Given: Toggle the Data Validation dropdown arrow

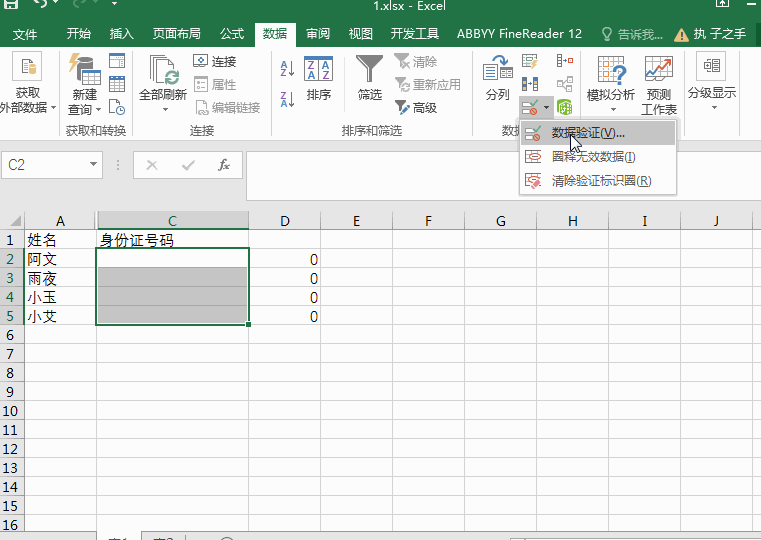Looking at the screenshot, I should (546, 107).
